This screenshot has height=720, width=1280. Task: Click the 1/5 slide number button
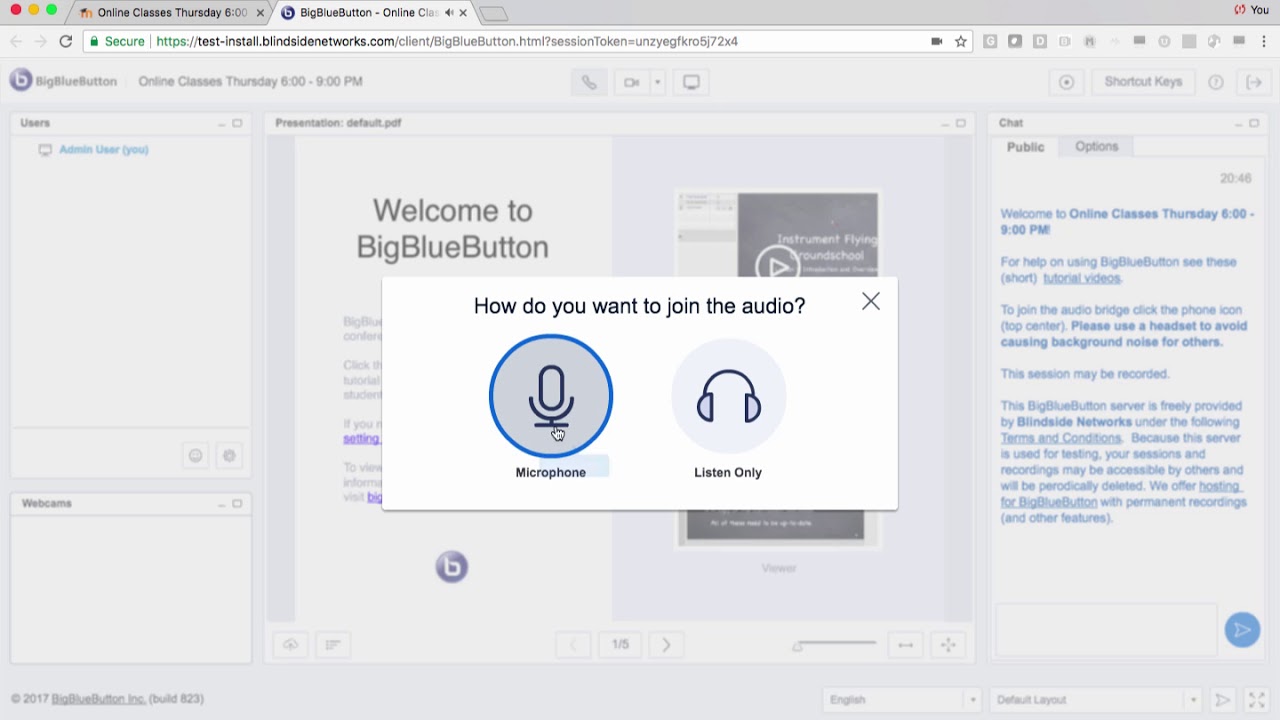(621, 645)
